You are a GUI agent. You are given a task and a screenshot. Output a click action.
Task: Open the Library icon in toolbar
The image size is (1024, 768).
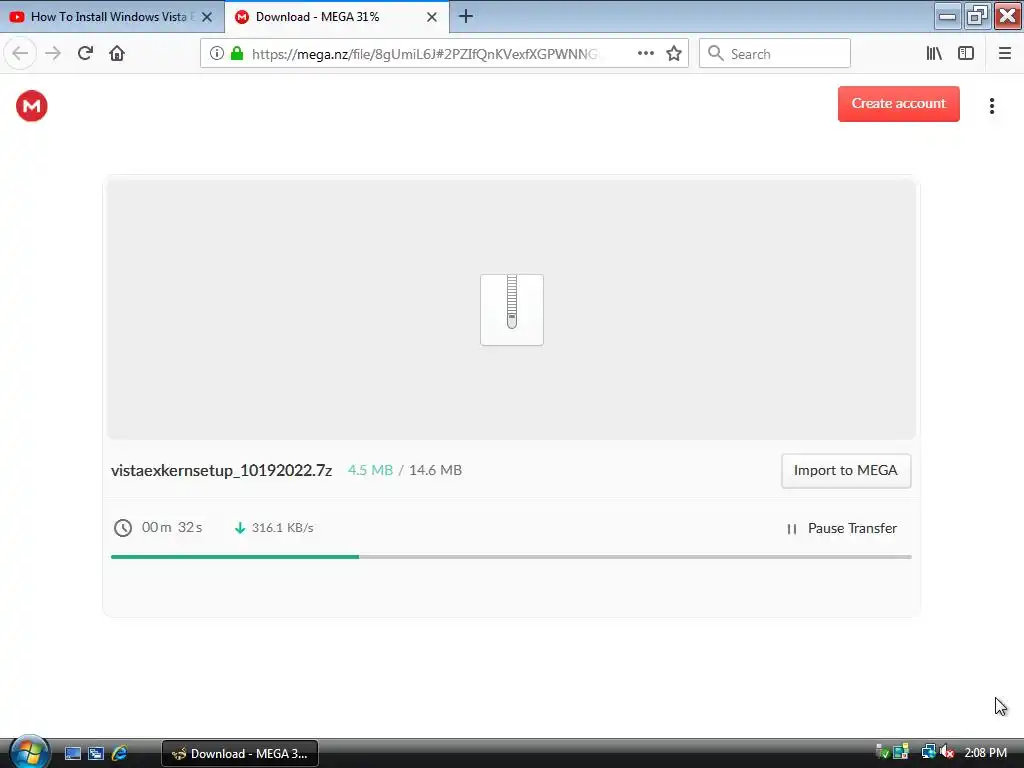click(934, 54)
